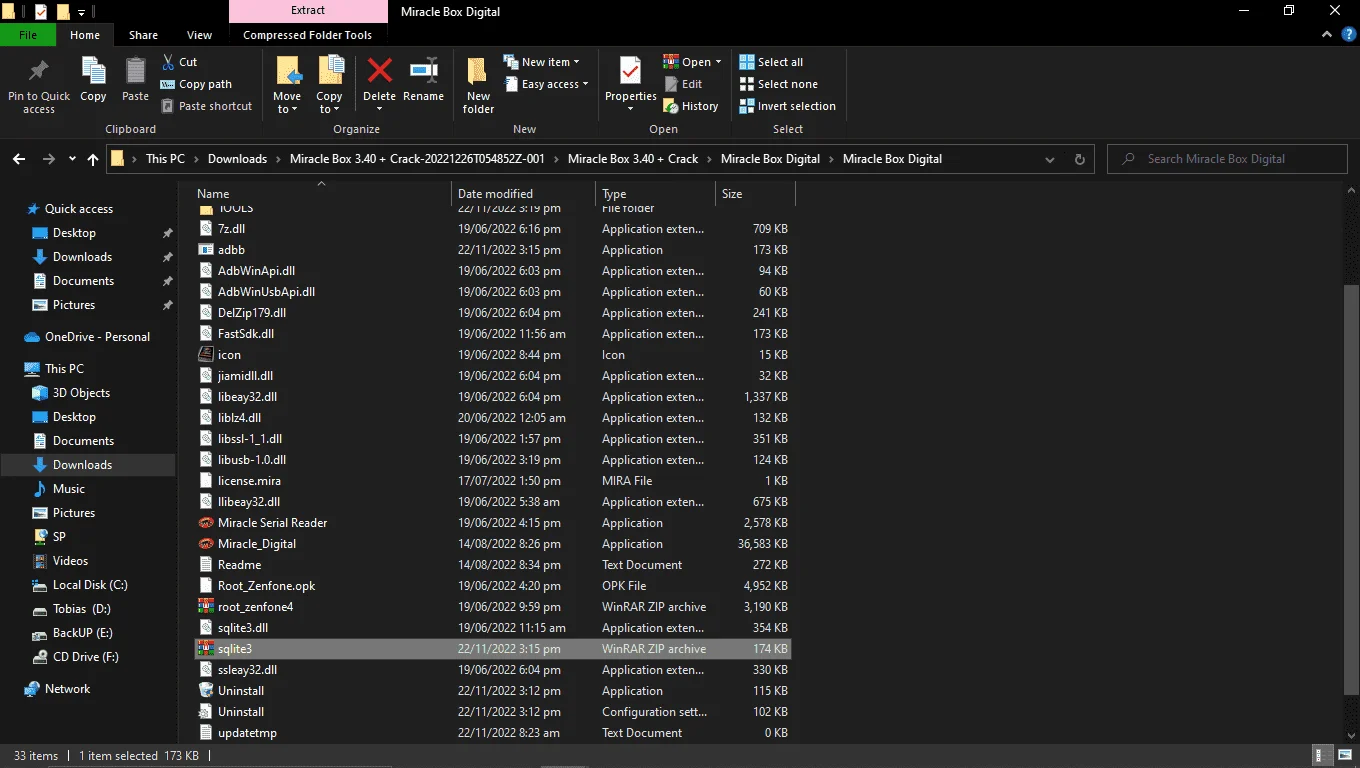
Task: Click the Search Miracle Box Digital field
Action: point(1225,159)
